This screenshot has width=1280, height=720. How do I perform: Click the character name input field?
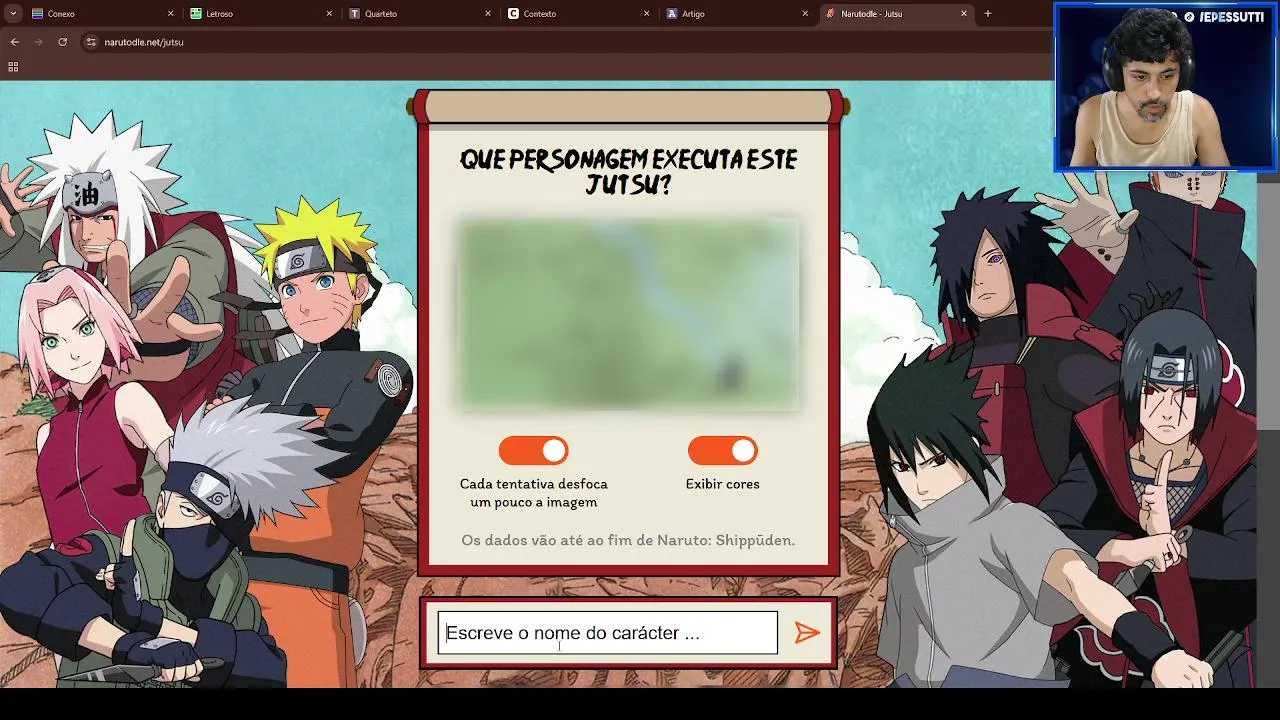tap(607, 633)
